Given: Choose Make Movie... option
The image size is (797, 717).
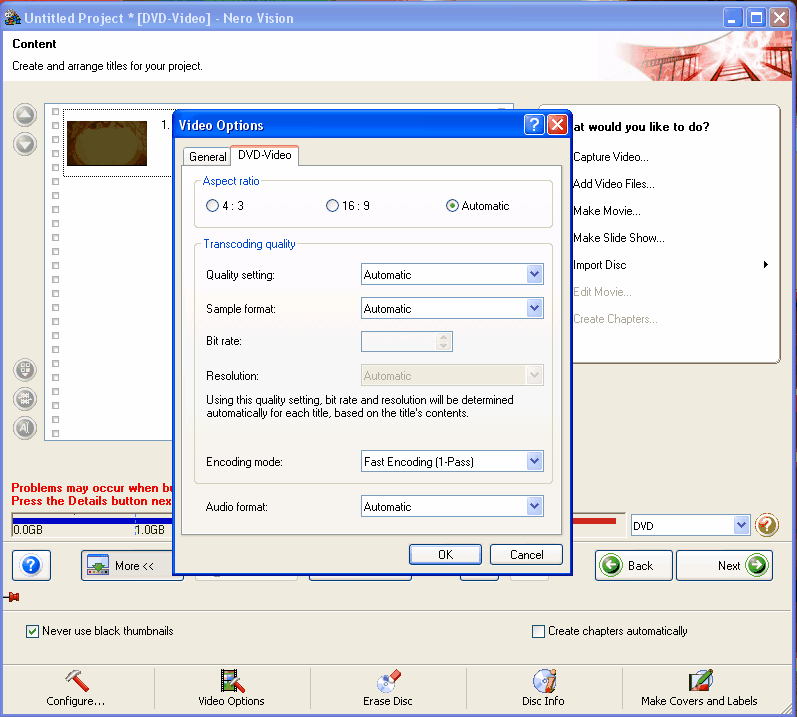Looking at the screenshot, I should click(x=607, y=211).
